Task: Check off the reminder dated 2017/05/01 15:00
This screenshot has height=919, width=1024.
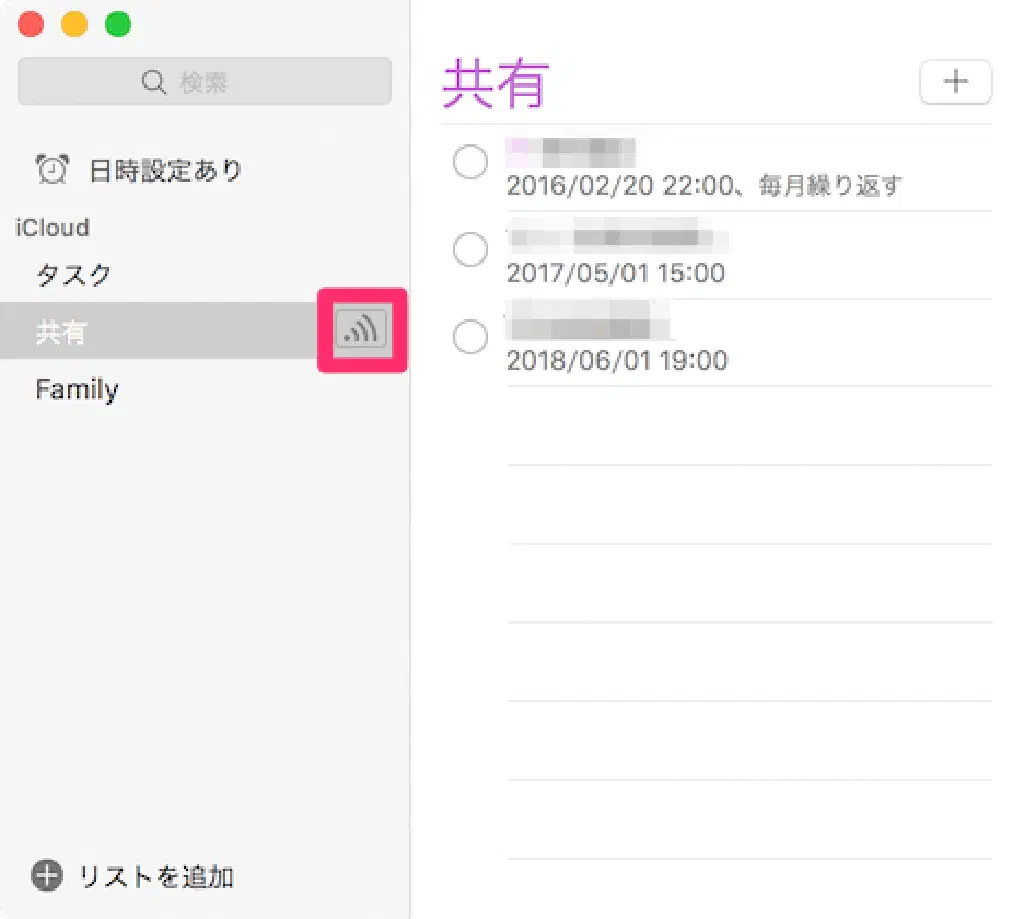Action: 470,250
